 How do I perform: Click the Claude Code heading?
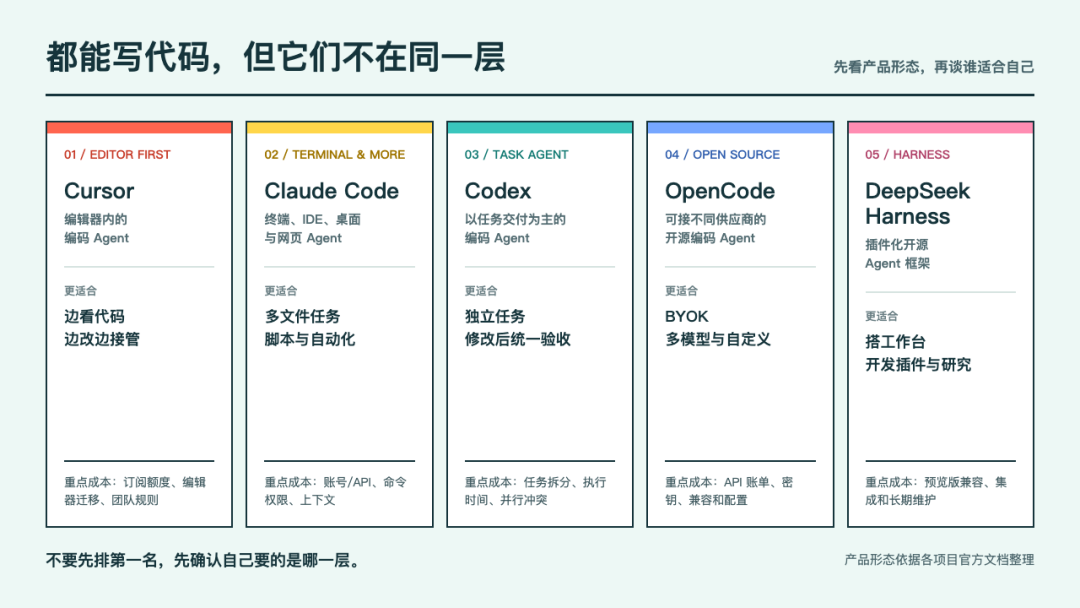pyautogui.click(x=331, y=191)
